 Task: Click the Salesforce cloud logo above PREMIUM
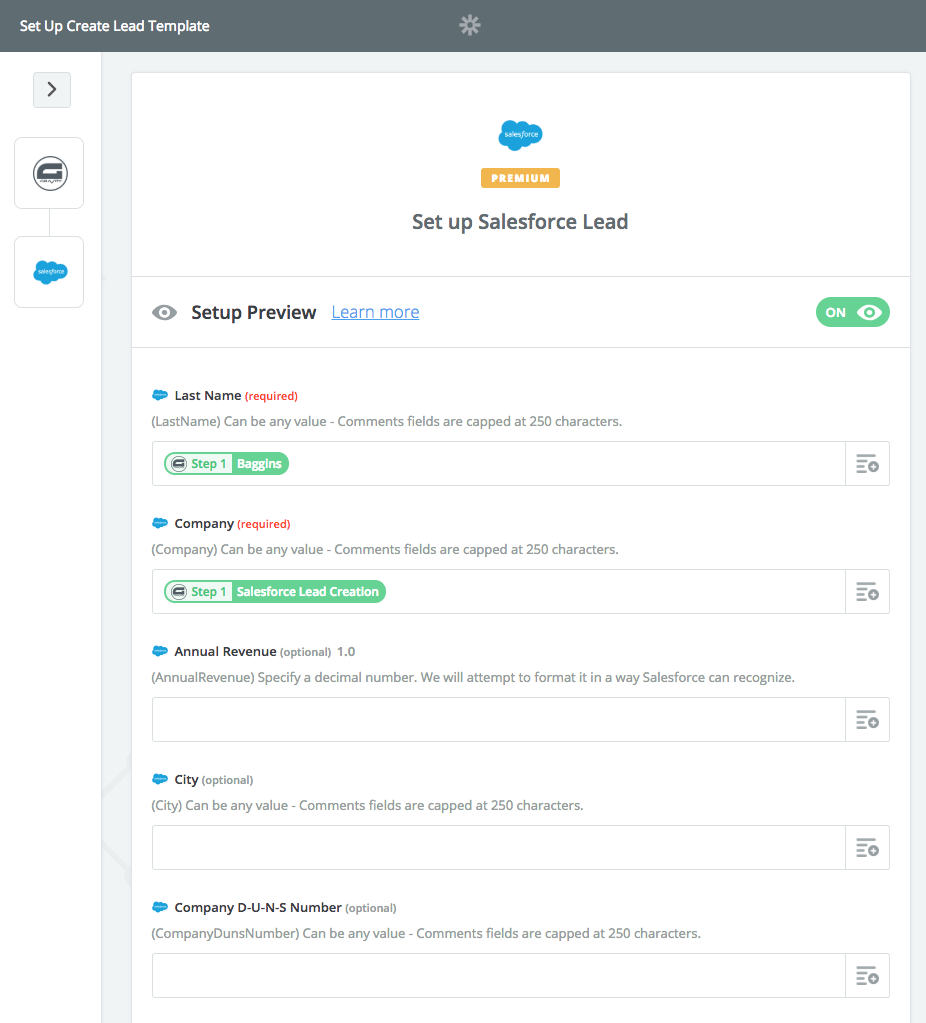520,135
